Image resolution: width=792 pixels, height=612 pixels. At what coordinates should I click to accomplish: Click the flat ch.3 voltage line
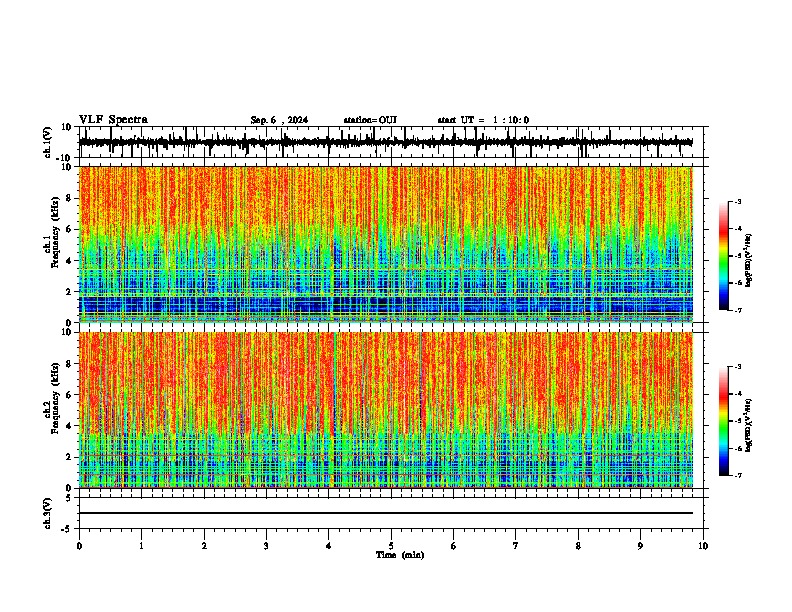(385, 513)
